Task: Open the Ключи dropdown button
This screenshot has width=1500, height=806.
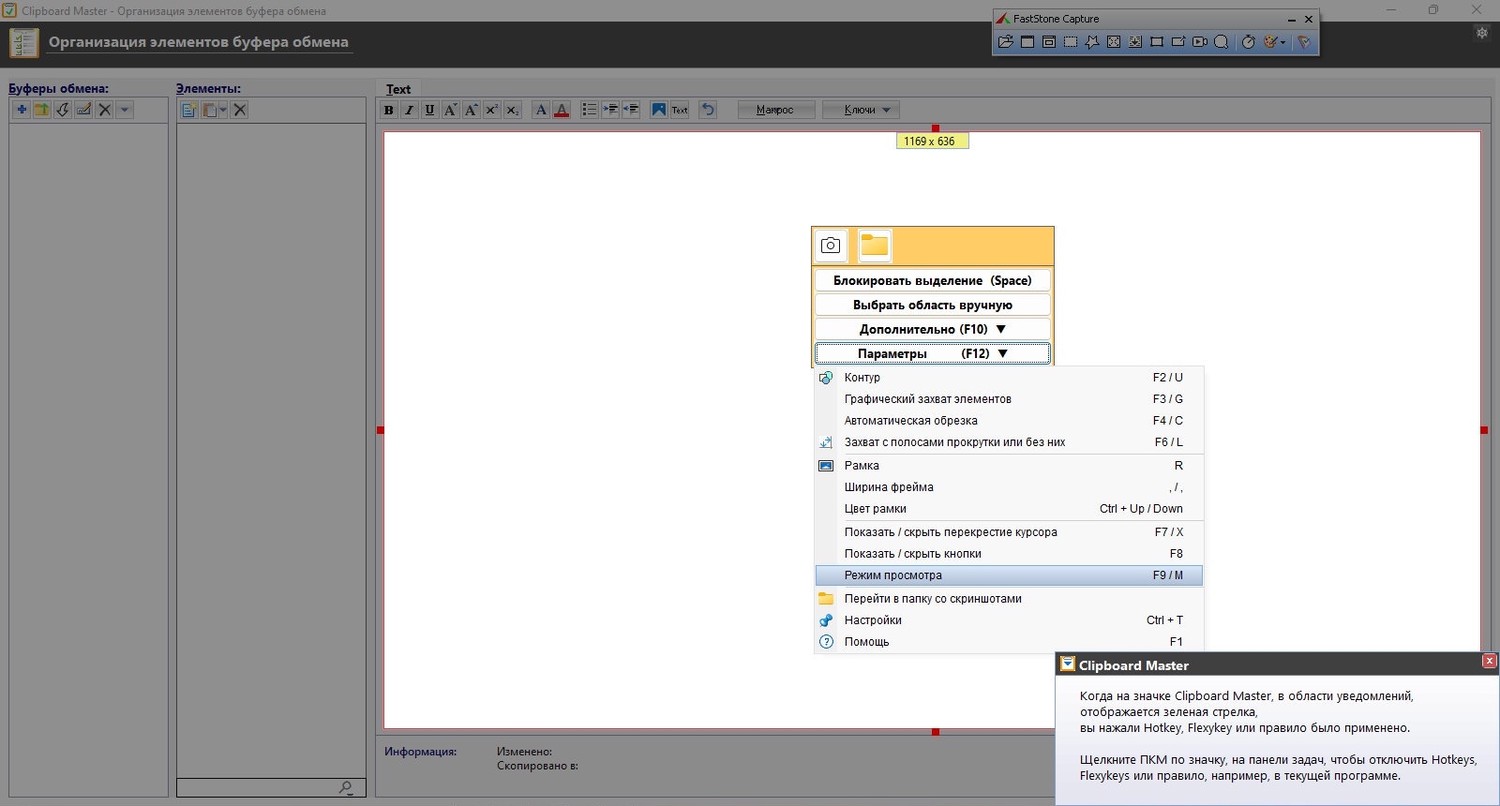Action: pos(861,110)
